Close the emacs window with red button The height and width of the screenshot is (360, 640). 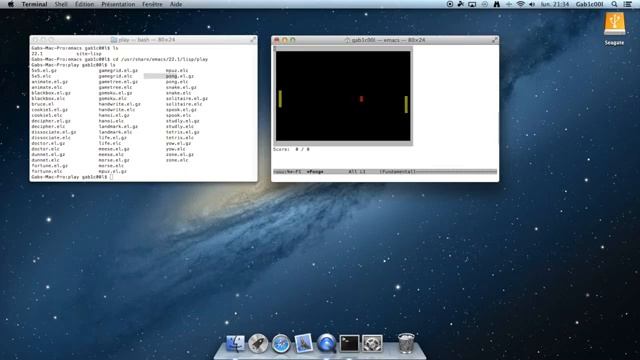[x=277, y=40]
